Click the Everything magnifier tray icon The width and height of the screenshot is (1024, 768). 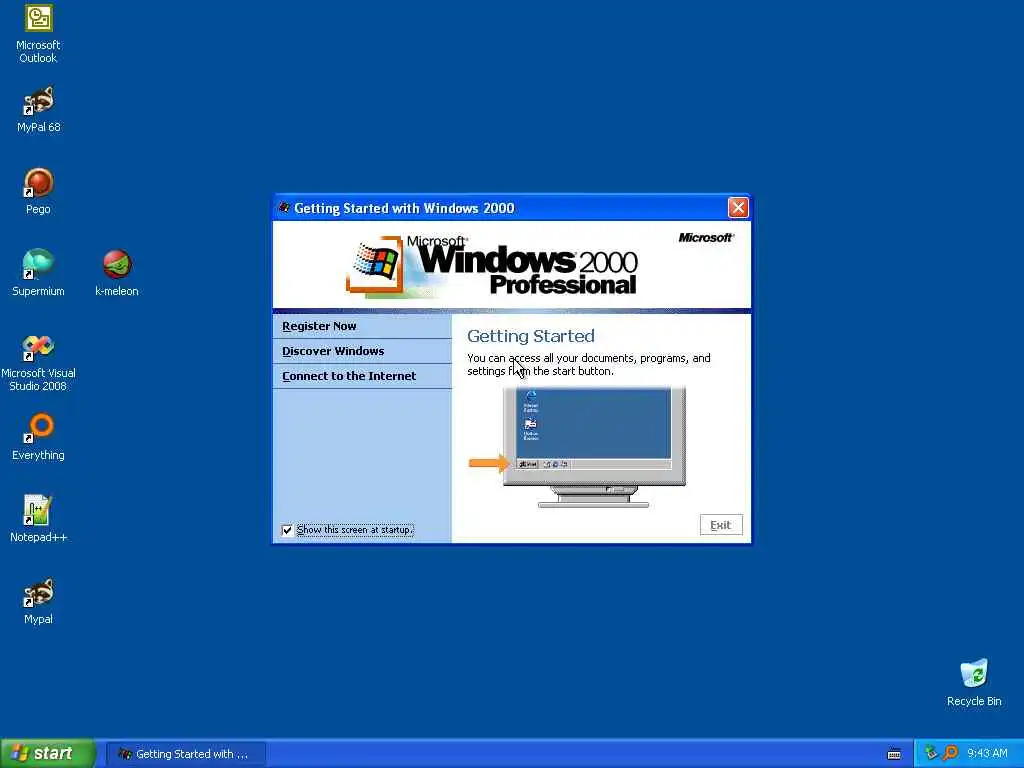point(950,753)
